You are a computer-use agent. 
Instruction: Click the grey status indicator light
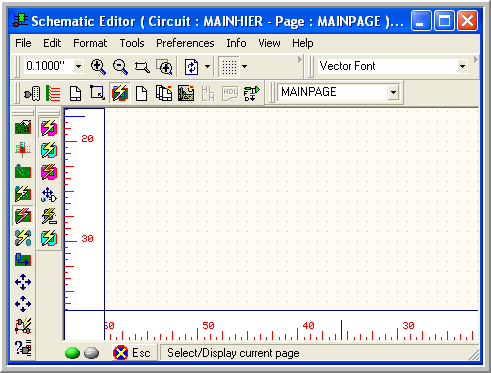(91, 353)
